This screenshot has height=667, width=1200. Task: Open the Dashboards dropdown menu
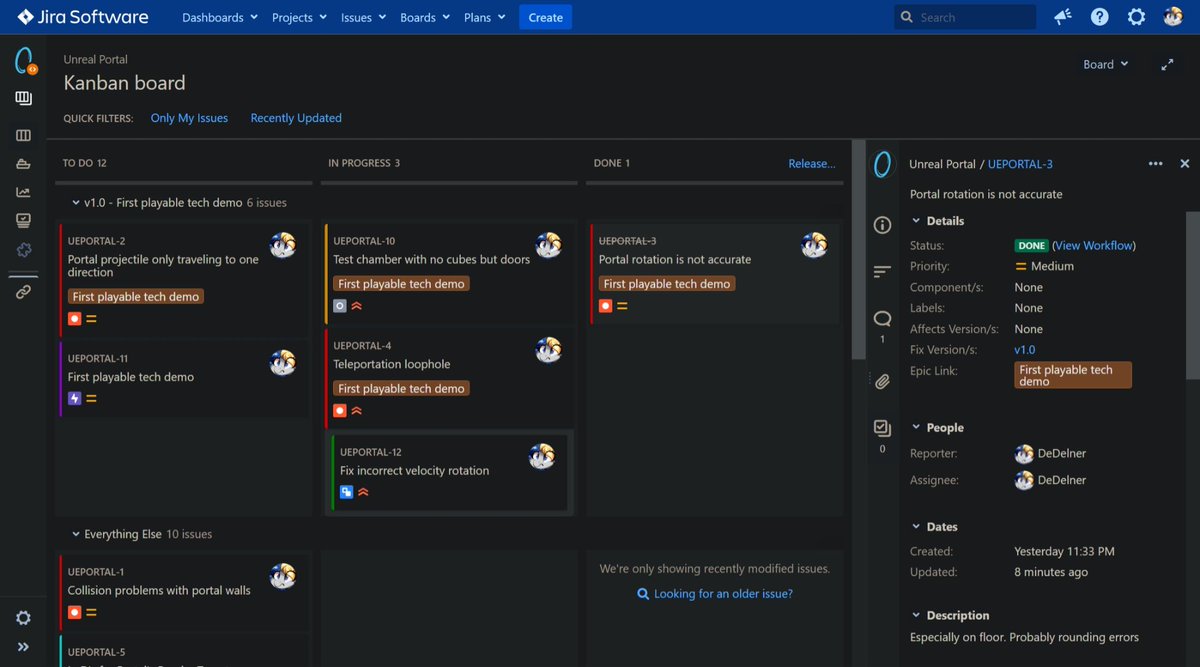pyautogui.click(x=219, y=17)
